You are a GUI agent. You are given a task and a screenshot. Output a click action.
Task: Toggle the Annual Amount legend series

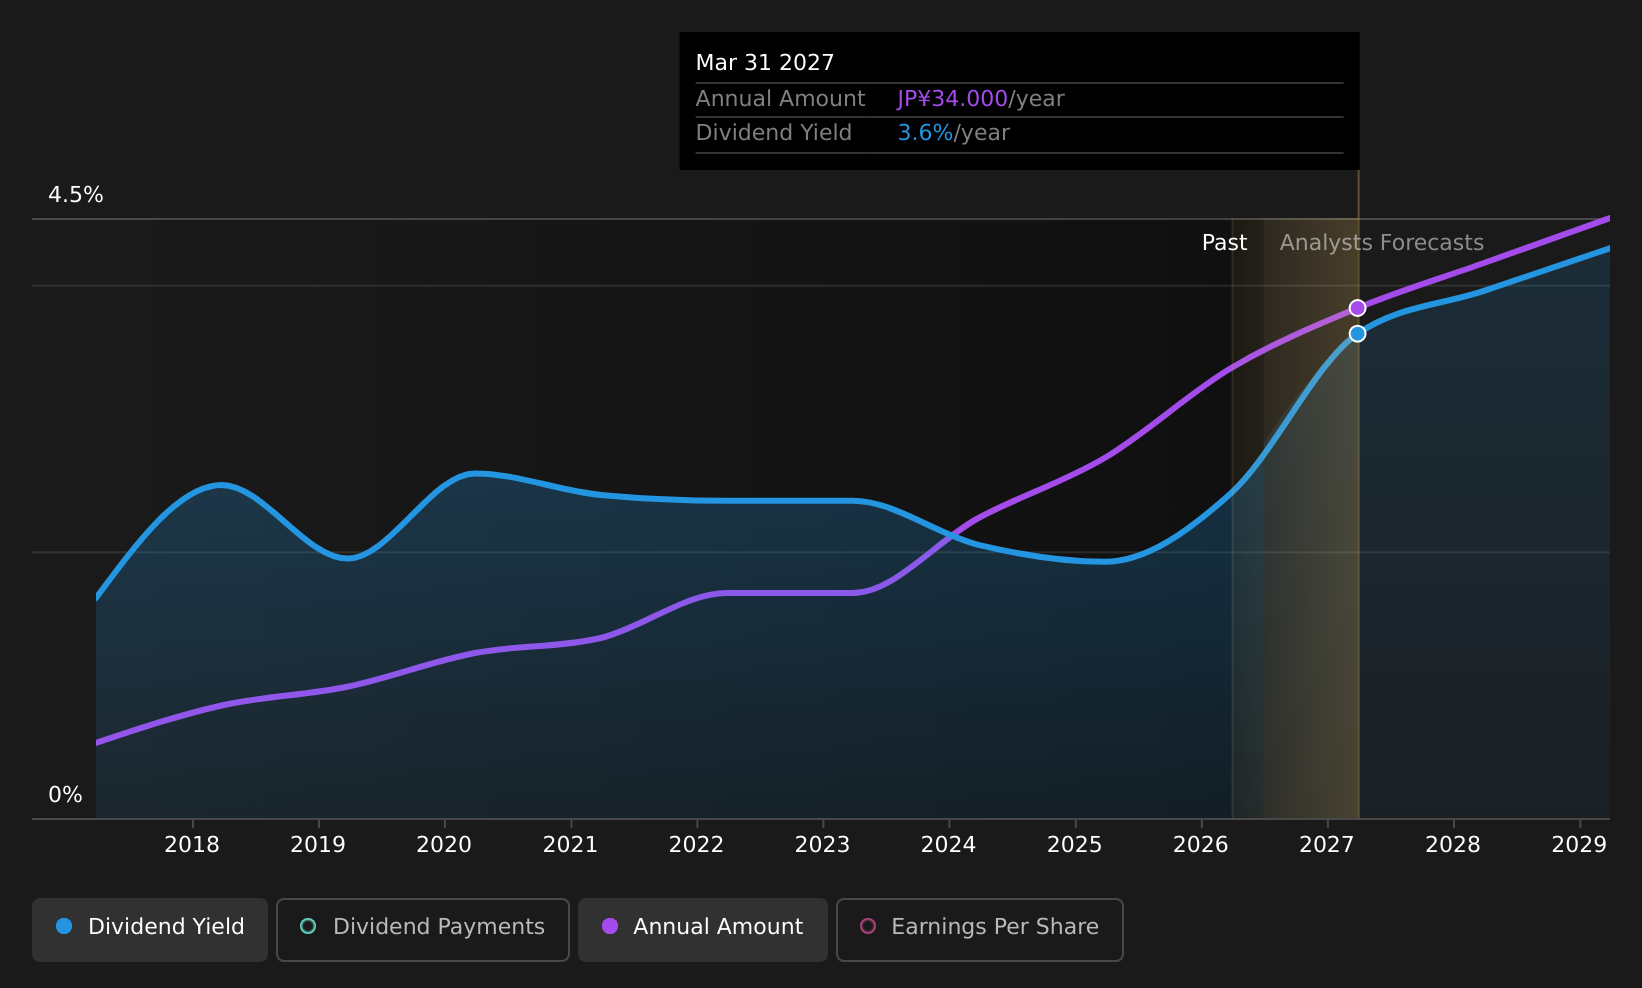pyautogui.click(x=703, y=929)
